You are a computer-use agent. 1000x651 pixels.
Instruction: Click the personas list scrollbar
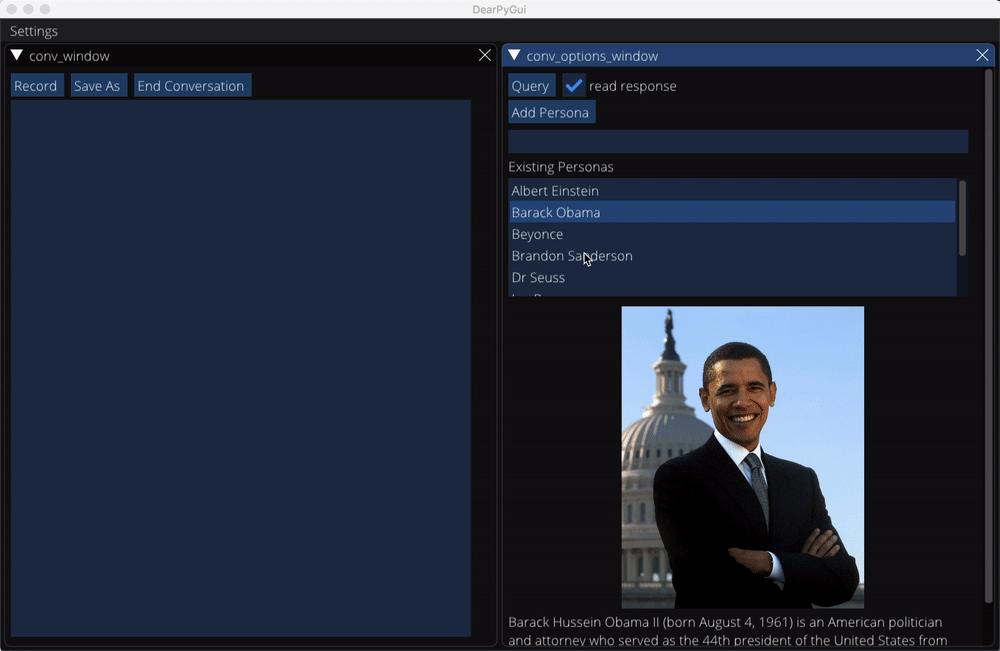point(962,218)
